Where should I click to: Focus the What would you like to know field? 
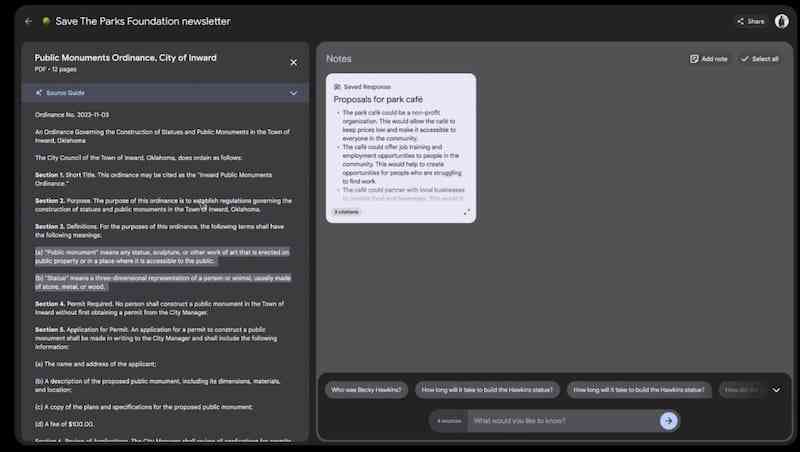point(563,421)
